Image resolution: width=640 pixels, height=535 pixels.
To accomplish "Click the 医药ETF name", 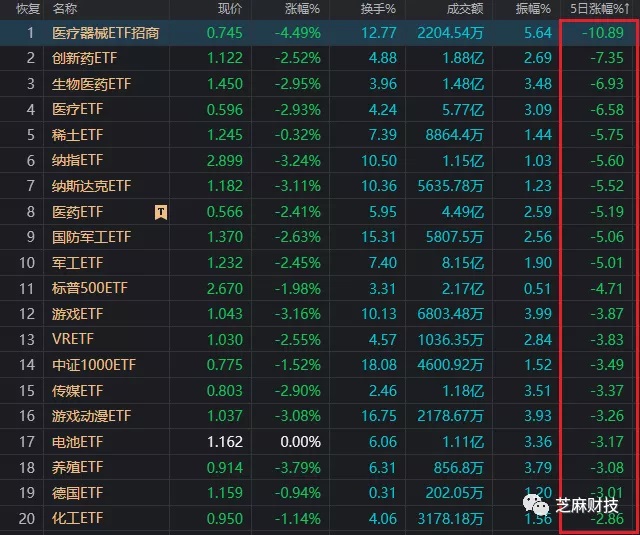I will coord(77,212).
